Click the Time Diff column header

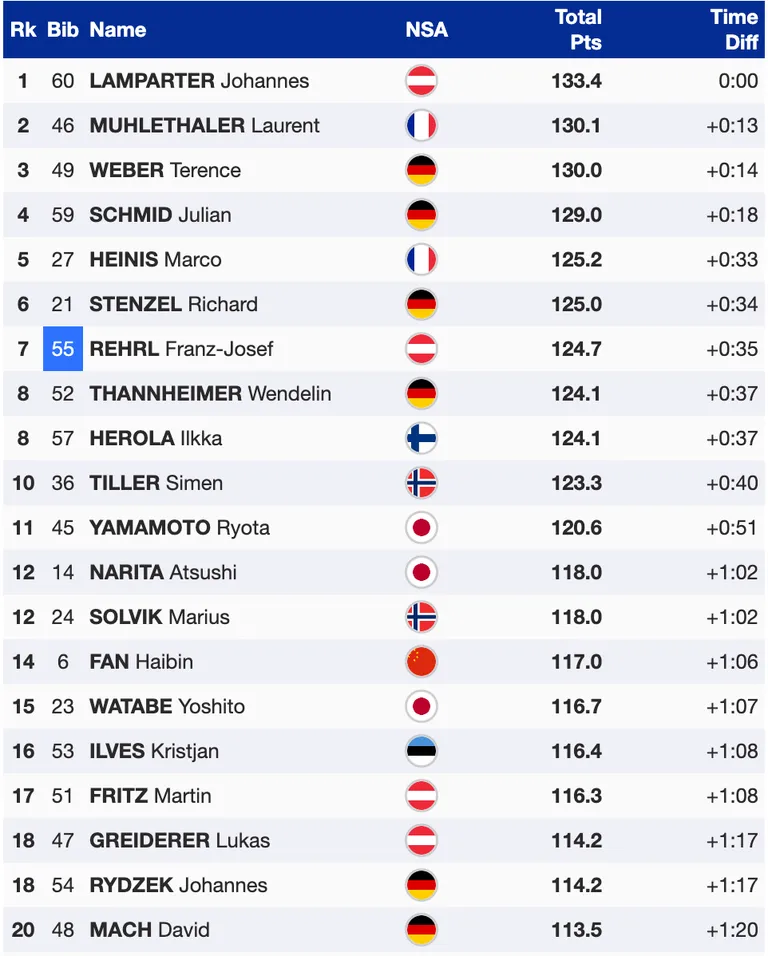(x=734, y=29)
